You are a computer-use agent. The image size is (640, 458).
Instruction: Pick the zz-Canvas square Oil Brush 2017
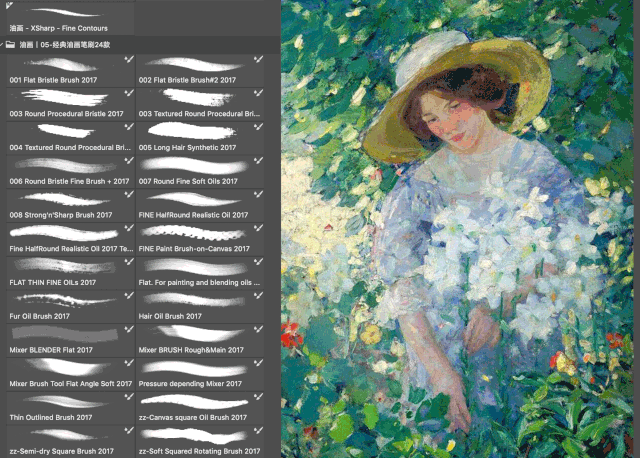point(200,408)
